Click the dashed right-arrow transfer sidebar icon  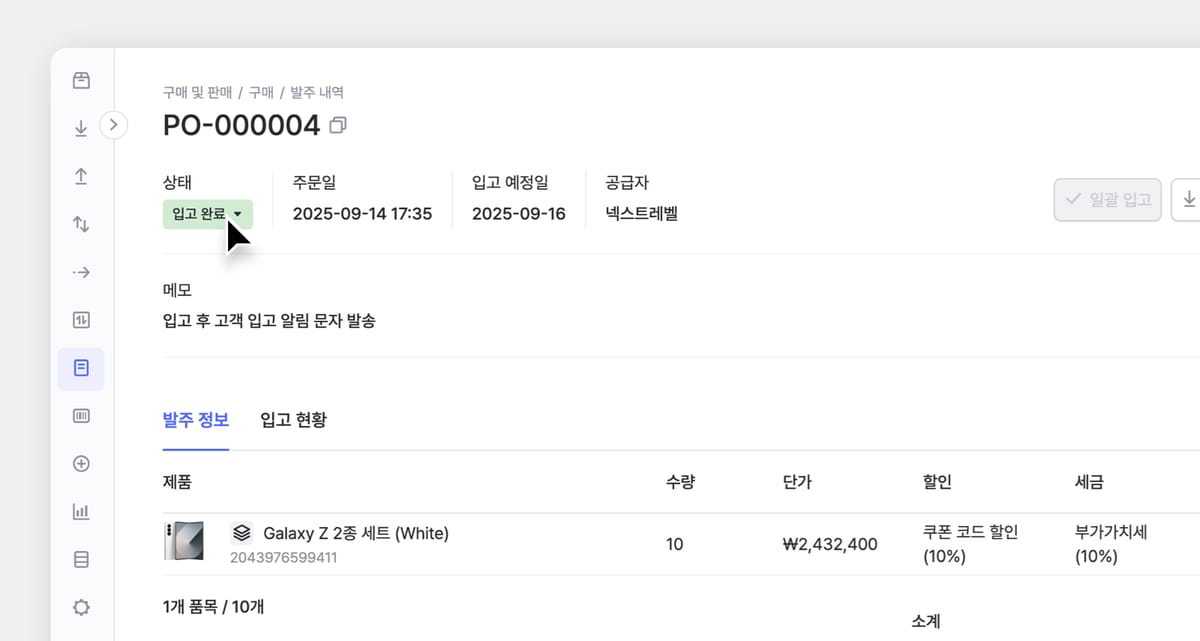[81, 272]
